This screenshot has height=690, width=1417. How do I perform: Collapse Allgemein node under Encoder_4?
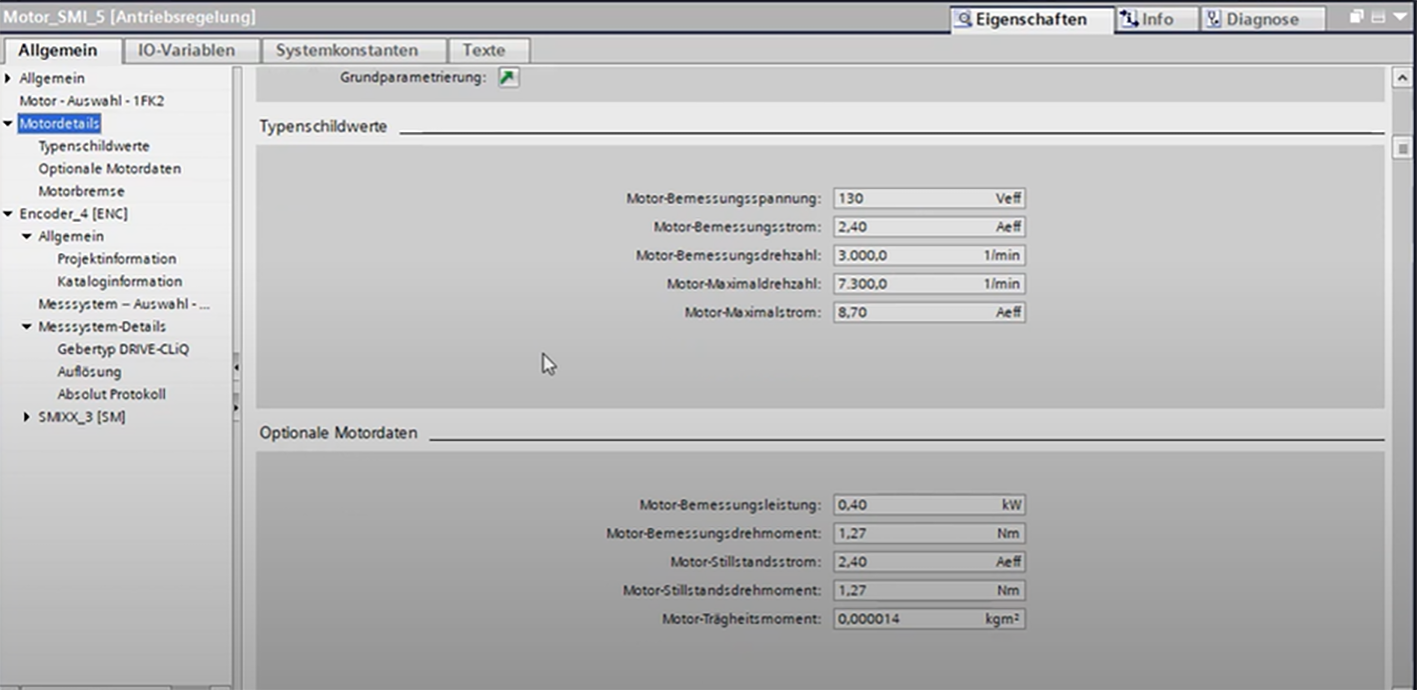(x=28, y=237)
